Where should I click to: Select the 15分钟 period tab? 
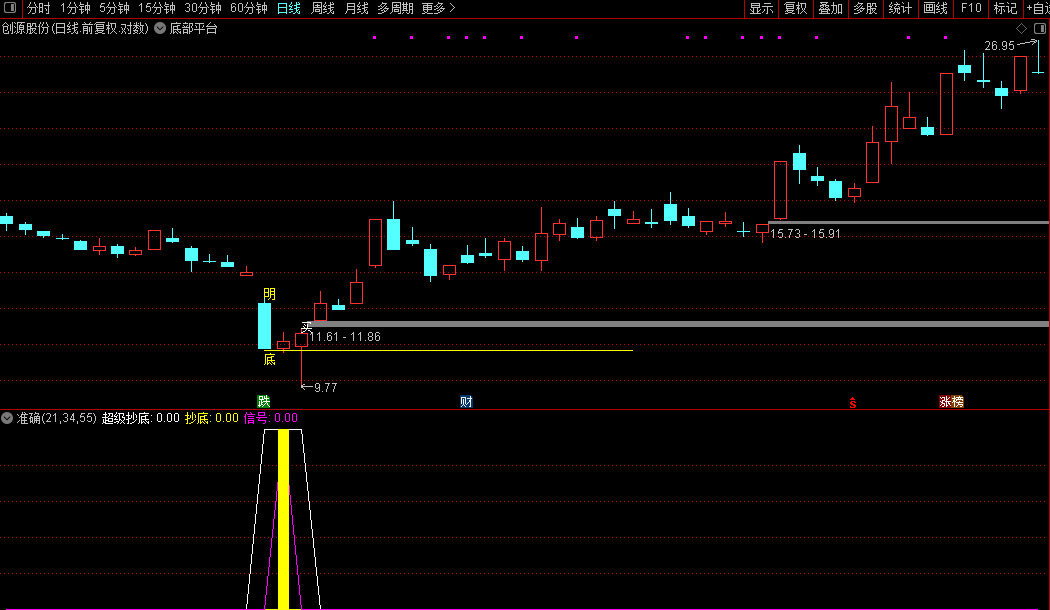pos(157,8)
